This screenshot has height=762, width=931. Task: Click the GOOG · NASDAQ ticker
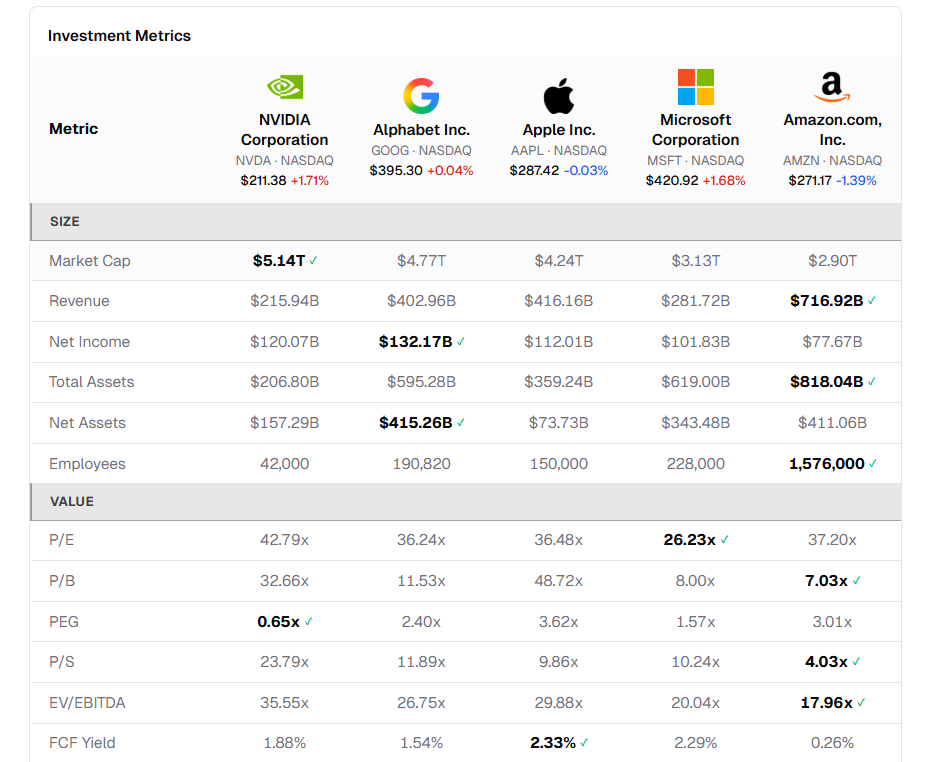tap(421, 150)
